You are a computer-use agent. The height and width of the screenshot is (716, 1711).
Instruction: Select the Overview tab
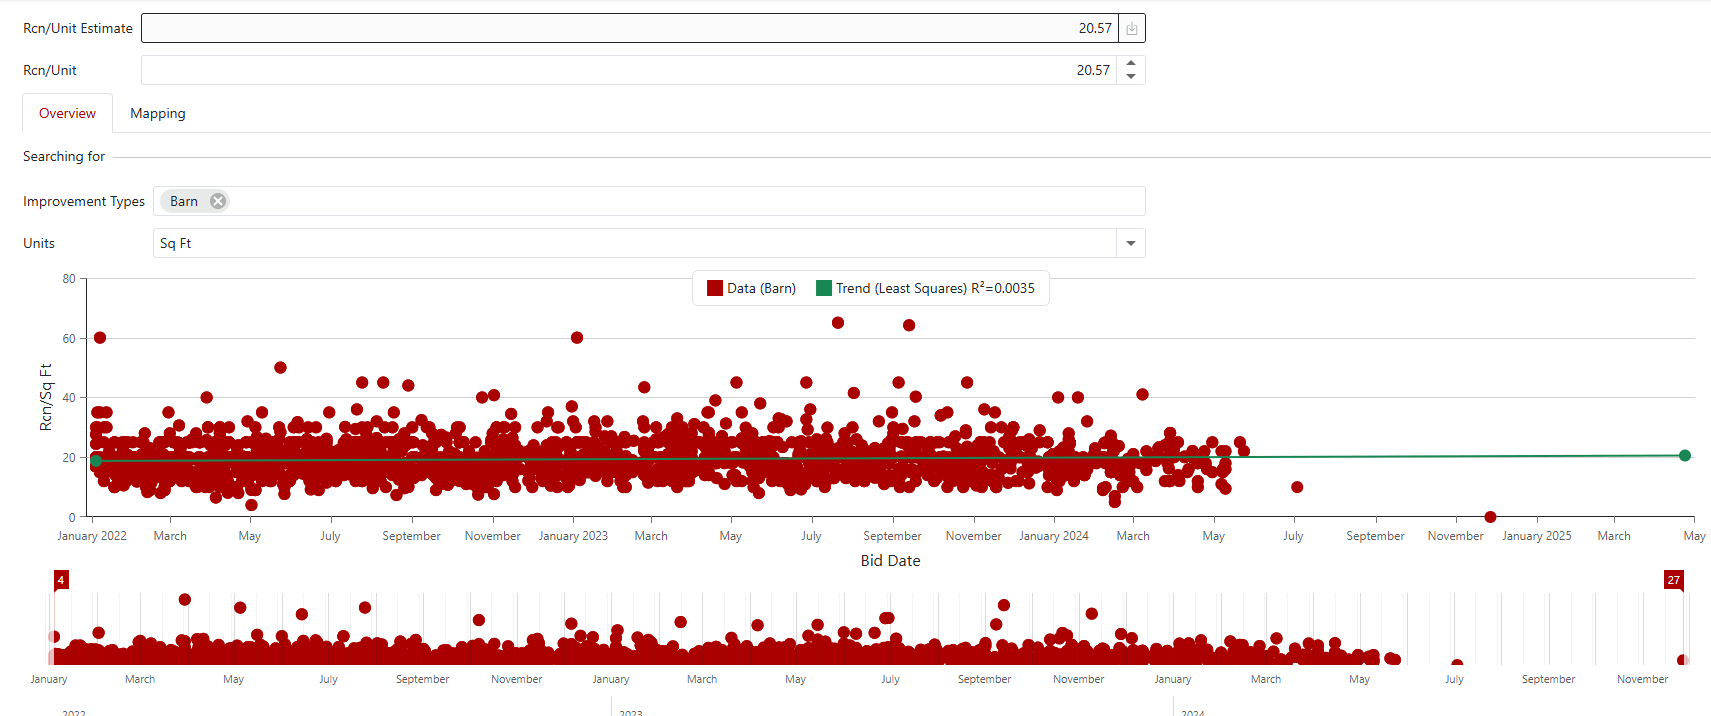pos(67,114)
